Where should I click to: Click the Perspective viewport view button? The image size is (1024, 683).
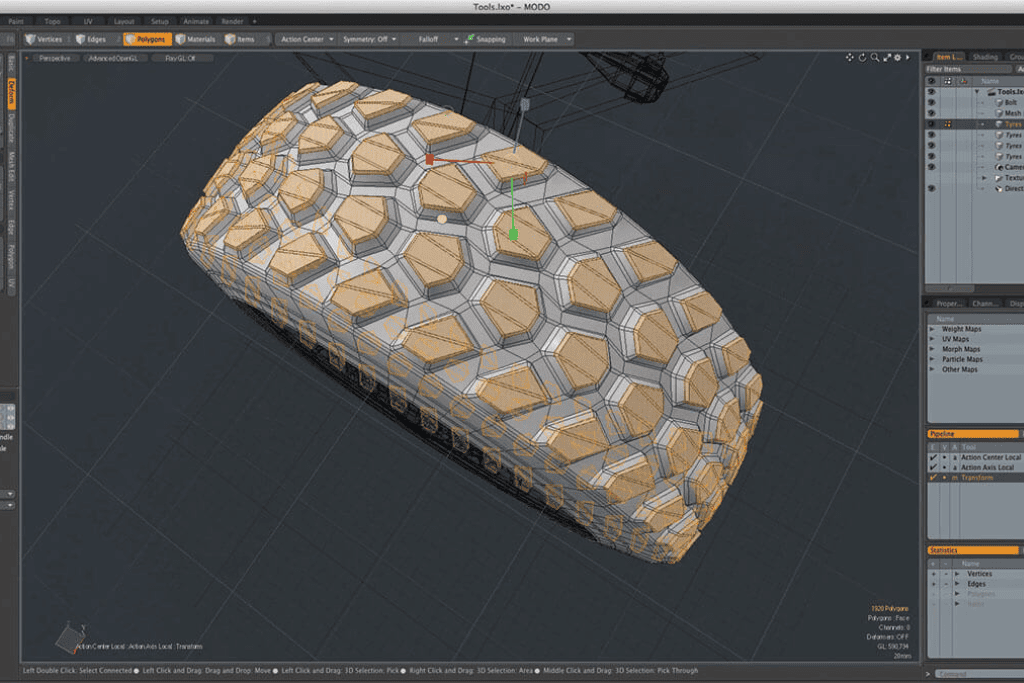point(55,58)
